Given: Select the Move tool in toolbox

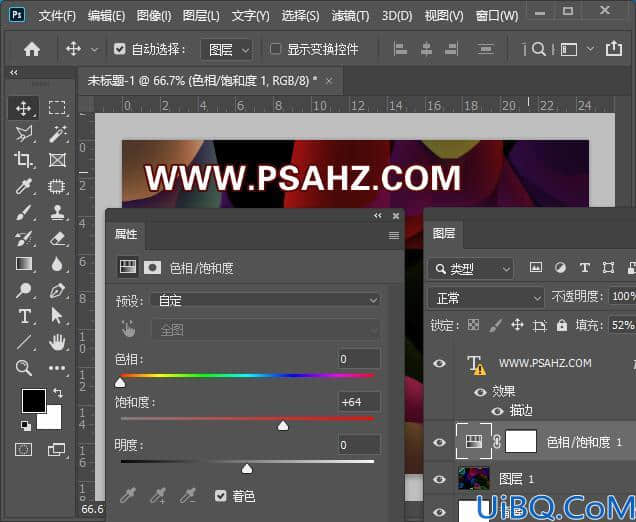Looking at the screenshot, I should point(24,108).
